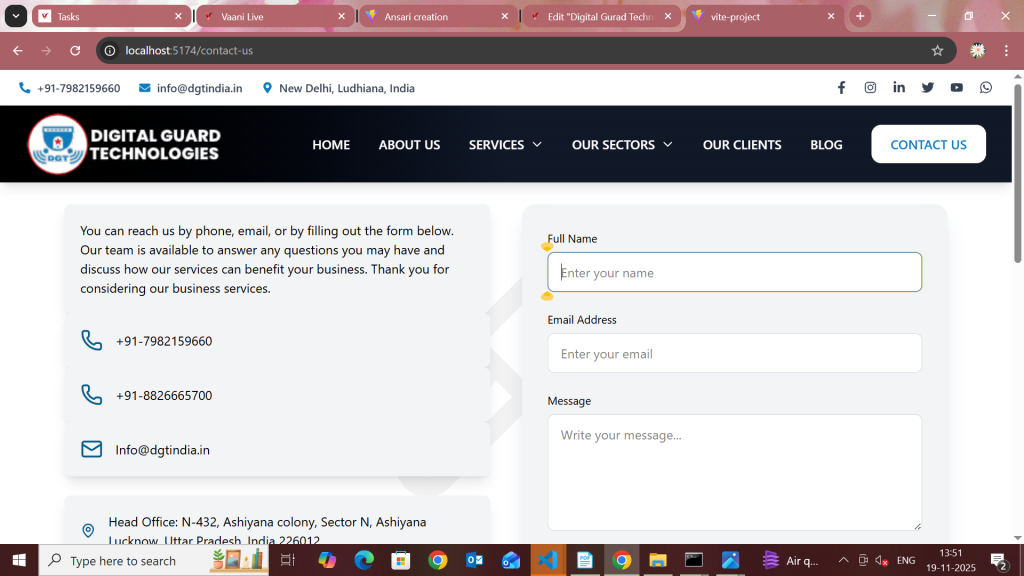
Task: Expand the SERVICES dropdown menu
Action: (505, 145)
